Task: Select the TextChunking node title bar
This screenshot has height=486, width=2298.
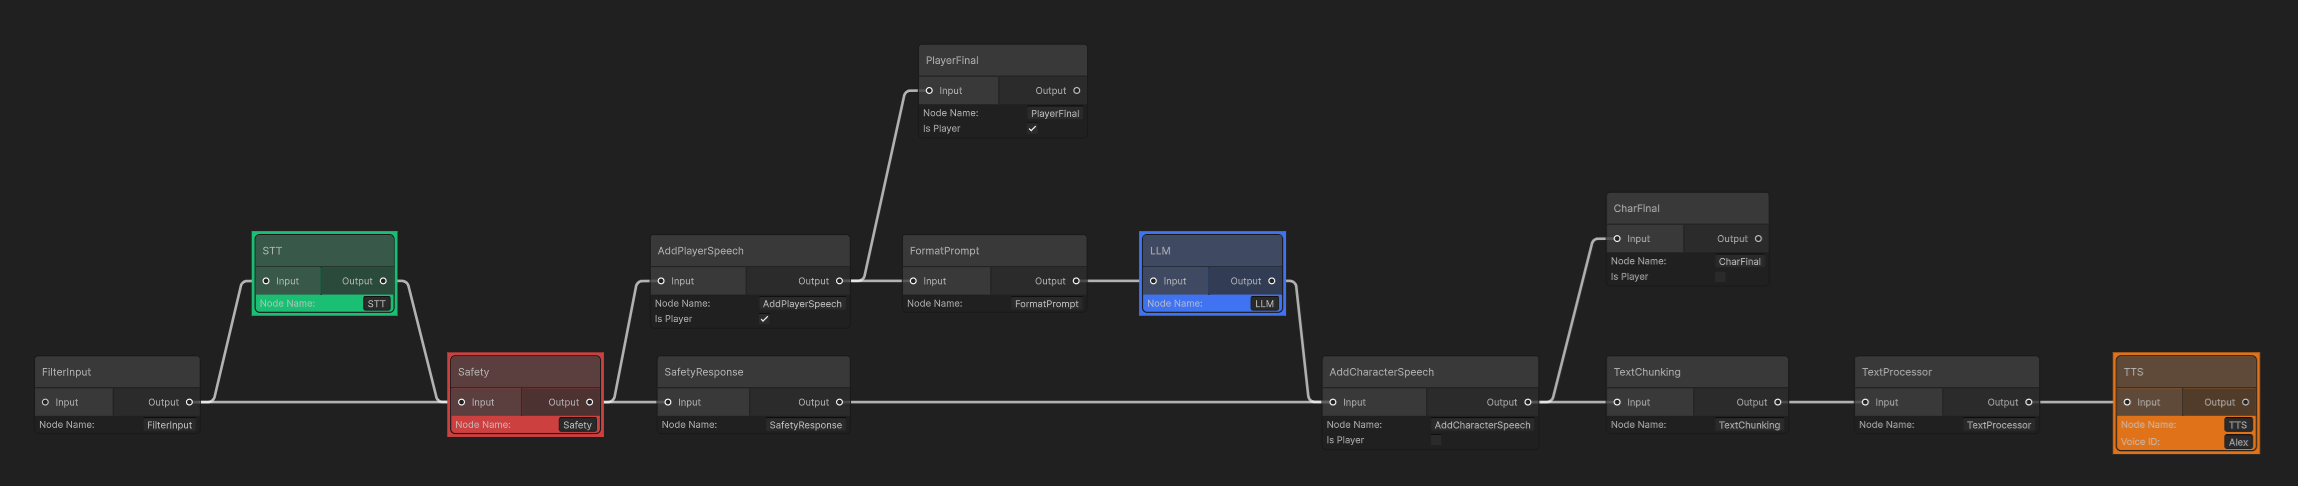Action: tap(1697, 372)
